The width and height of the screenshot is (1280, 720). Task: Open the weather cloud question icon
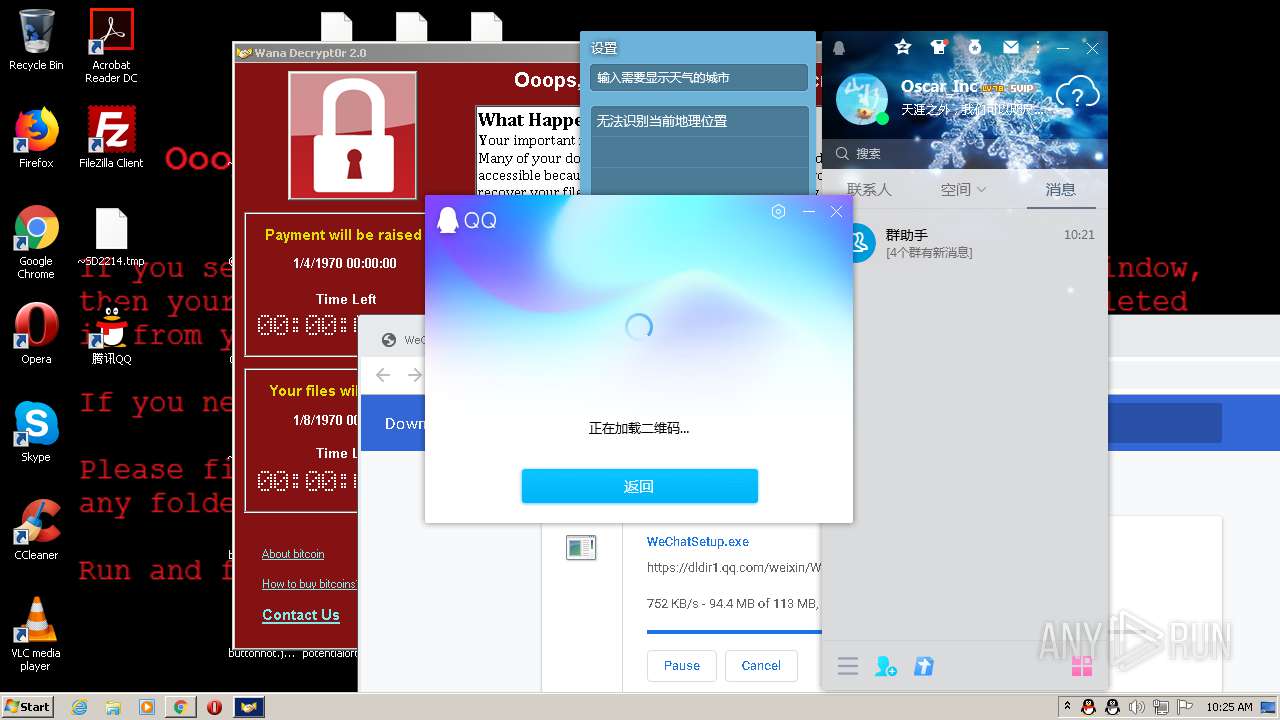(x=1077, y=95)
